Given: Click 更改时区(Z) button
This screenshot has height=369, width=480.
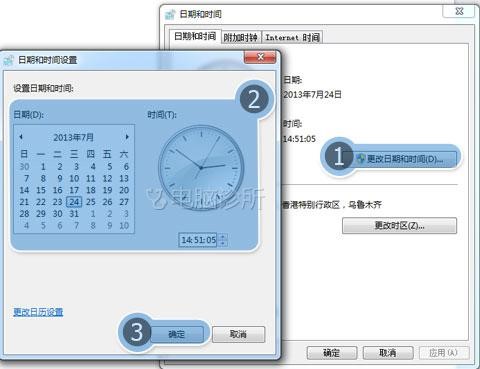Looking at the screenshot, I should pyautogui.click(x=399, y=226).
